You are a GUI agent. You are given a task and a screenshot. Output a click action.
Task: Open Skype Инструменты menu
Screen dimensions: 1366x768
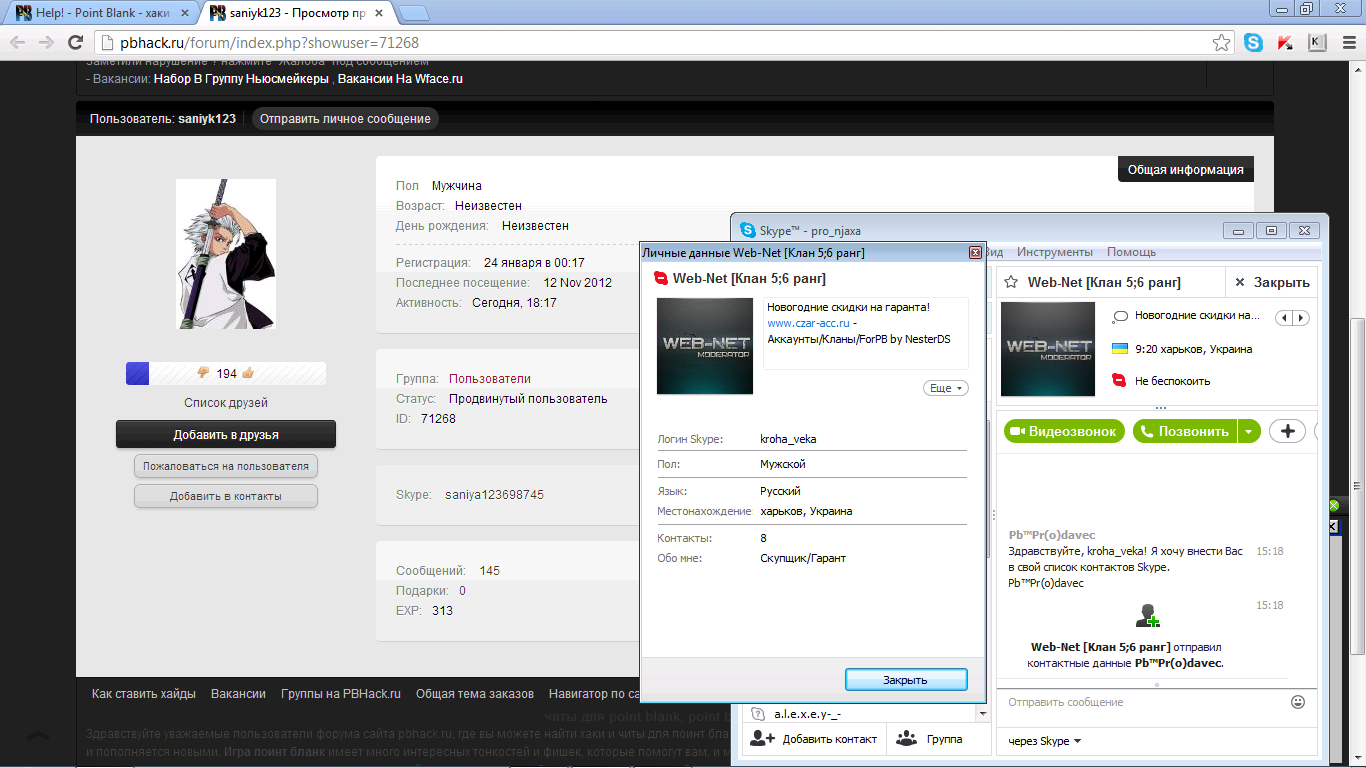click(x=1055, y=252)
